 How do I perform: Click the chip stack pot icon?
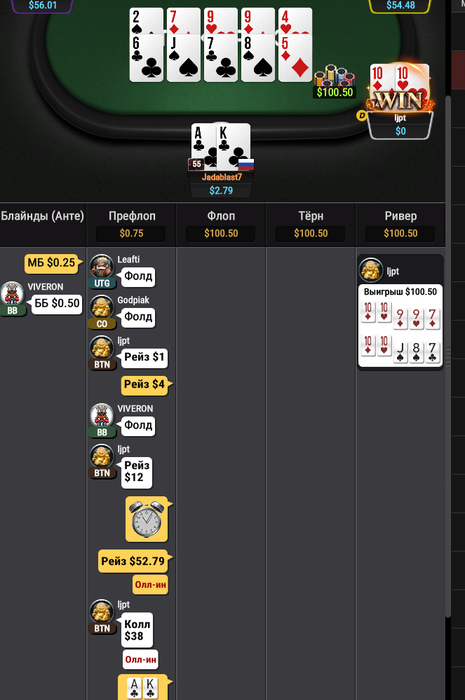pyautogui.click(x=334, y=76)
